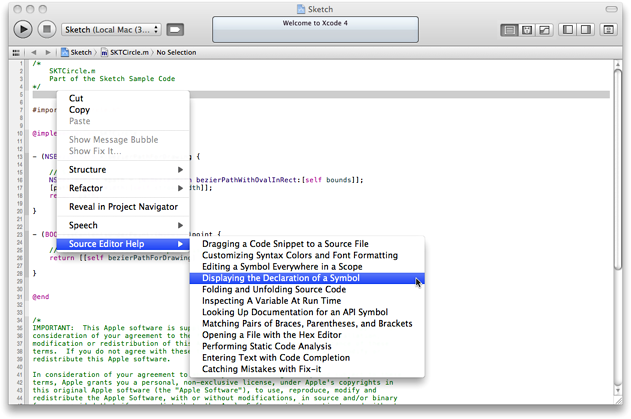The image size is (631, 419).
Task: Click the related files grid icon
Action: (16, 52)
